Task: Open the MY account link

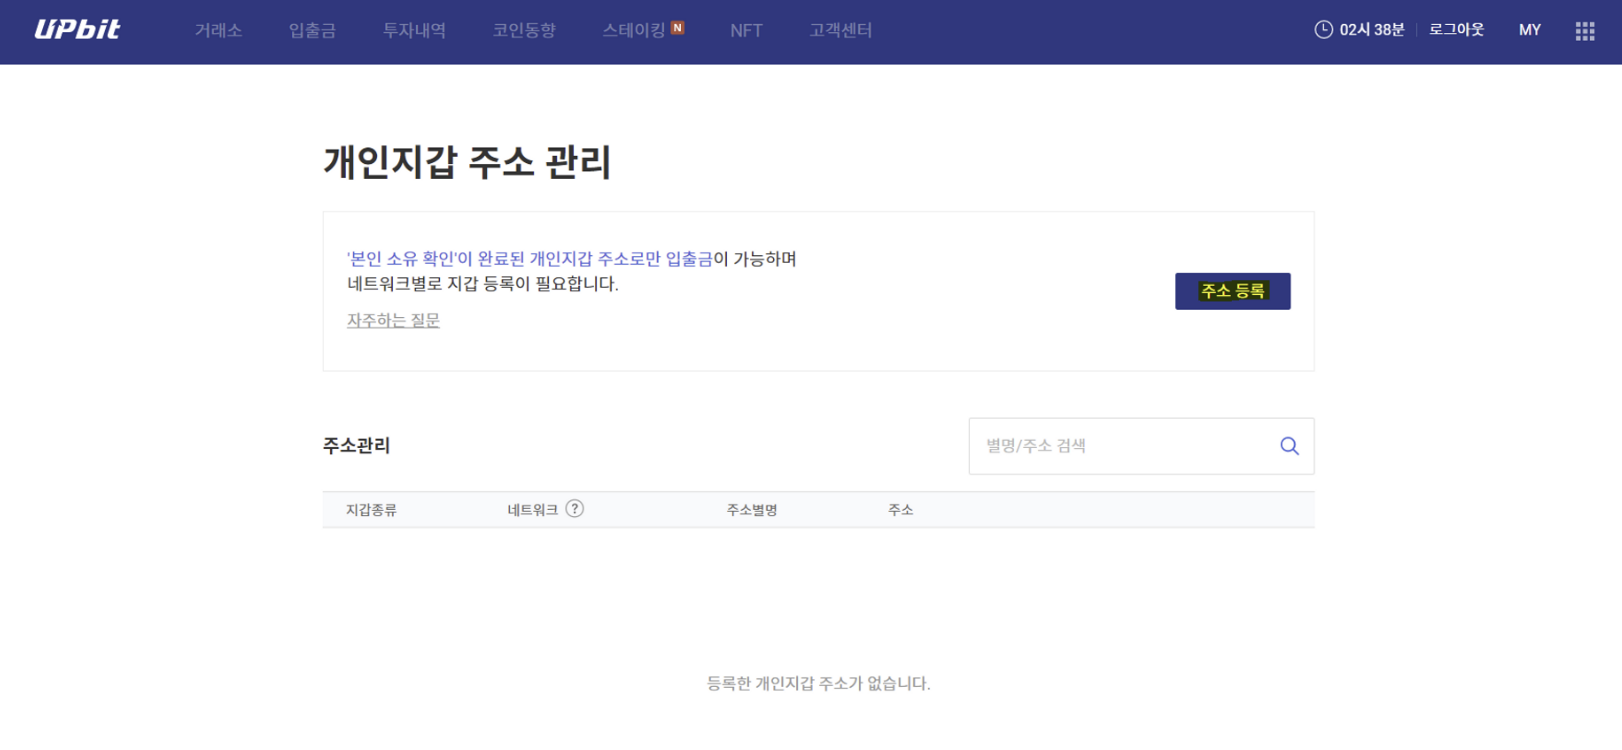Action: click(x=1530, y=30)
